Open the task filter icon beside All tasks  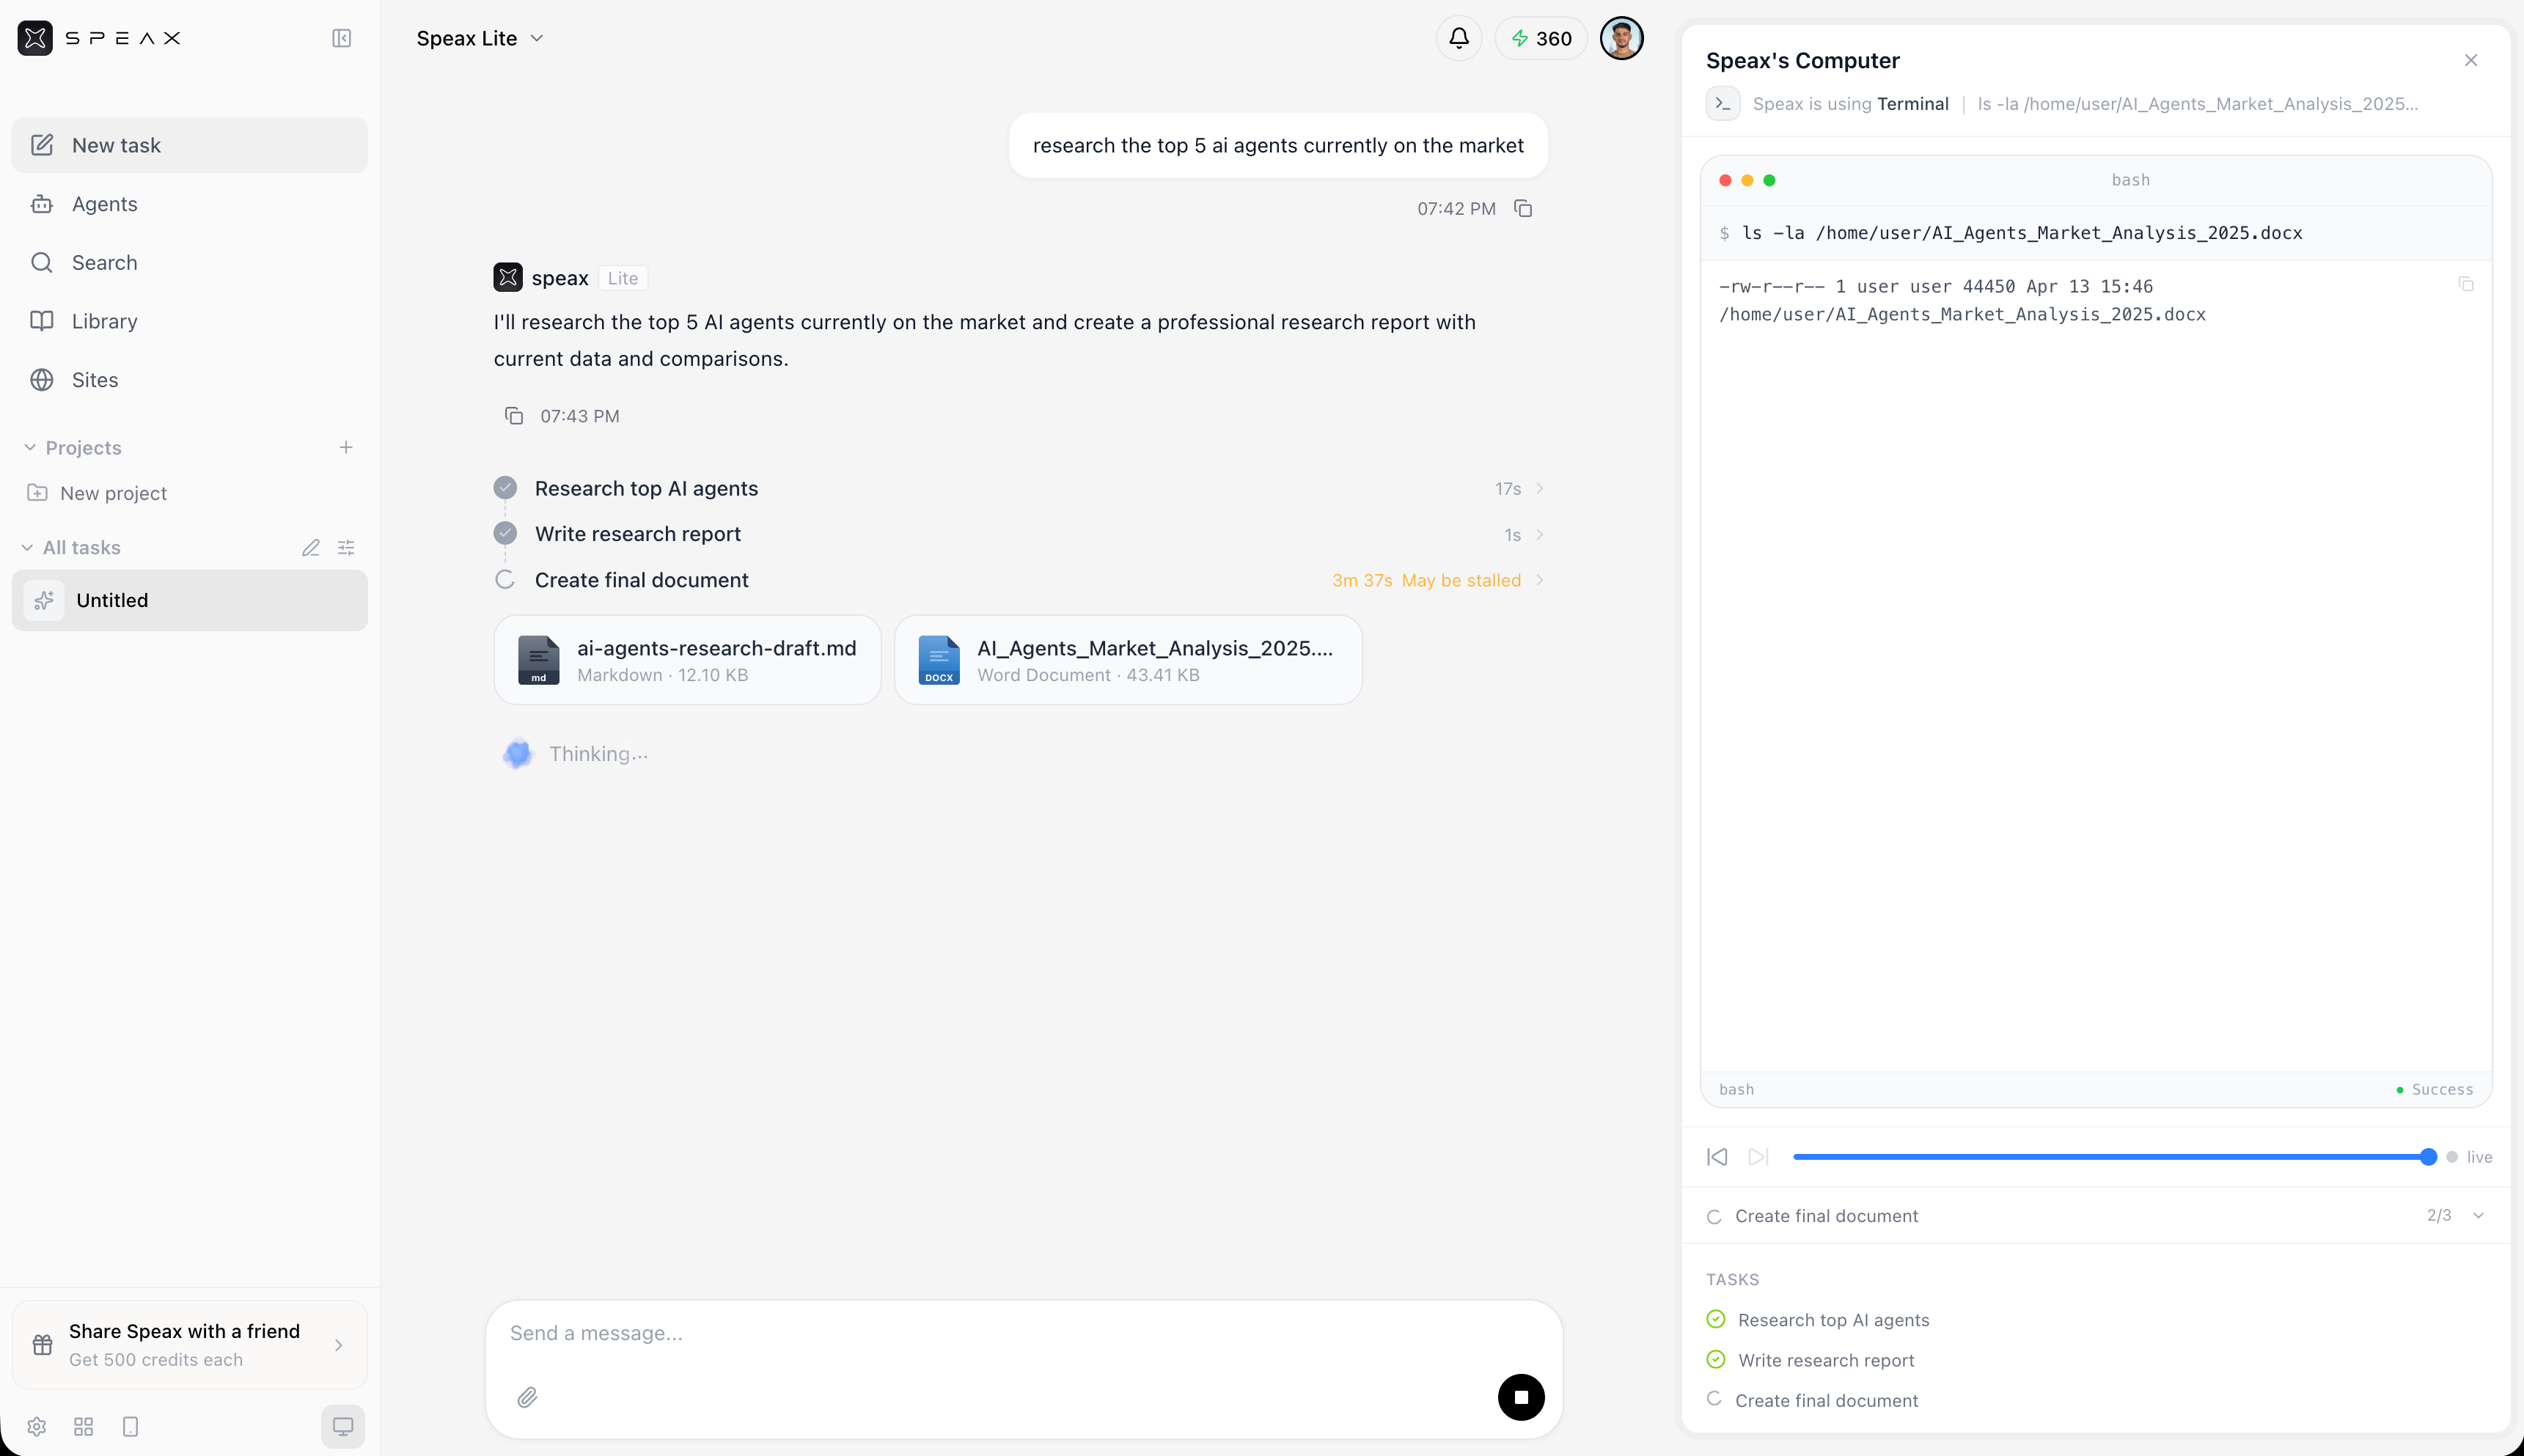click(x=346, y=547)
